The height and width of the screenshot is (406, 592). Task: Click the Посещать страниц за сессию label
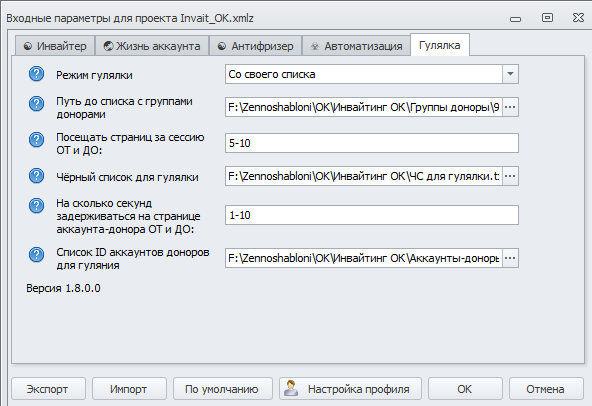(130, 144)
